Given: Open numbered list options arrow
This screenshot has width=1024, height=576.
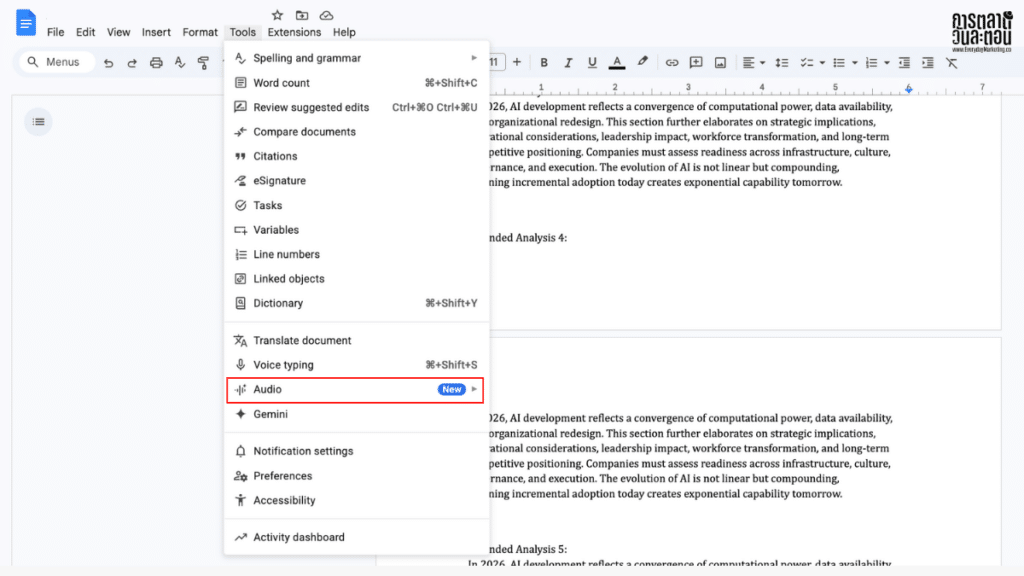Looking at the screenshot, I should 886,63.
